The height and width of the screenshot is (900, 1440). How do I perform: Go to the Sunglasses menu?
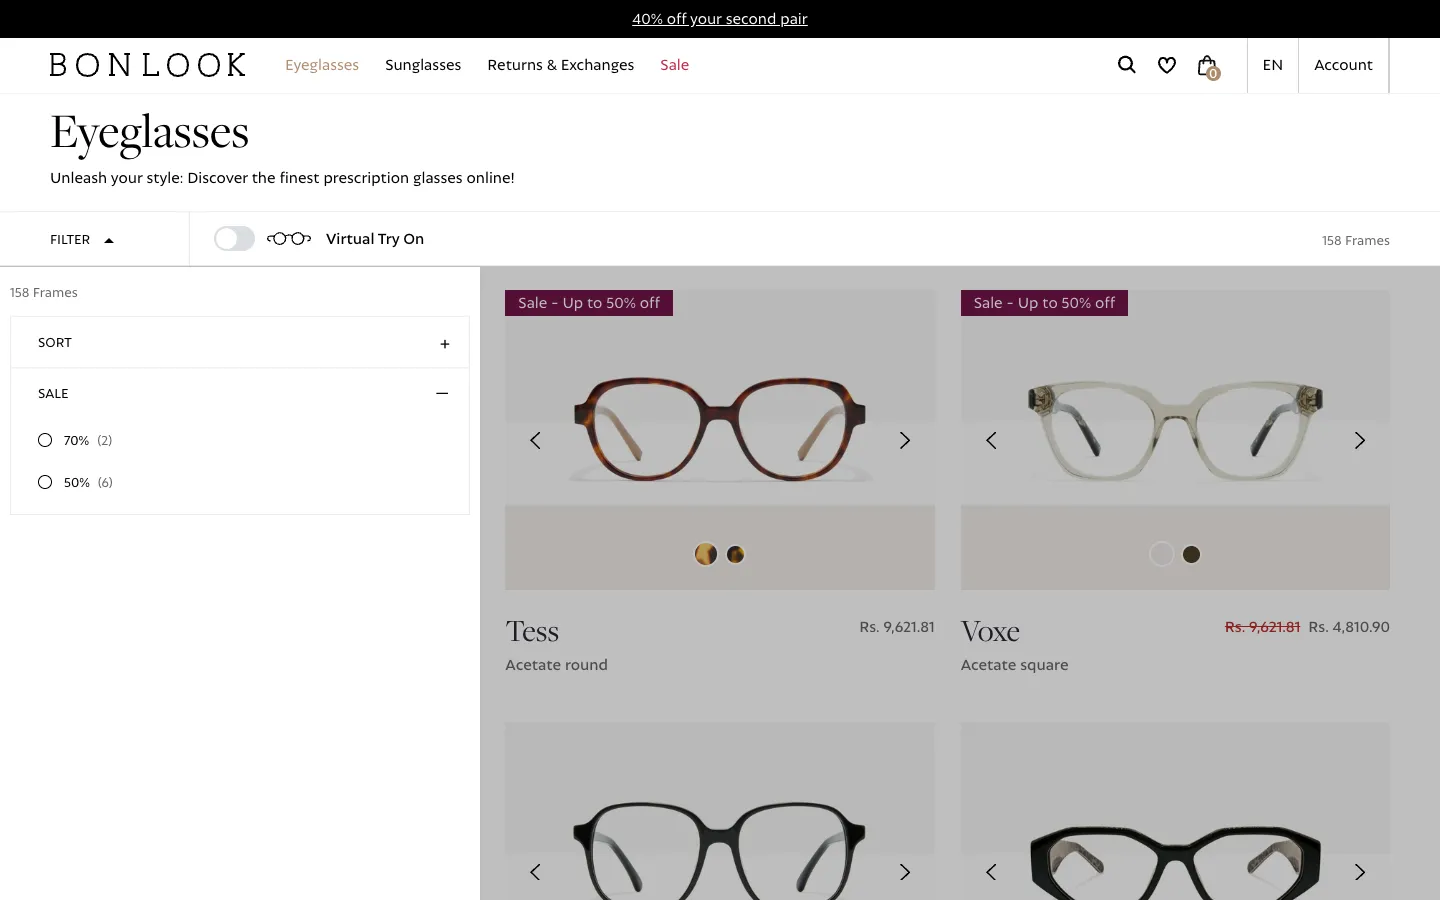pyautogui.click(x=423, y=65)
